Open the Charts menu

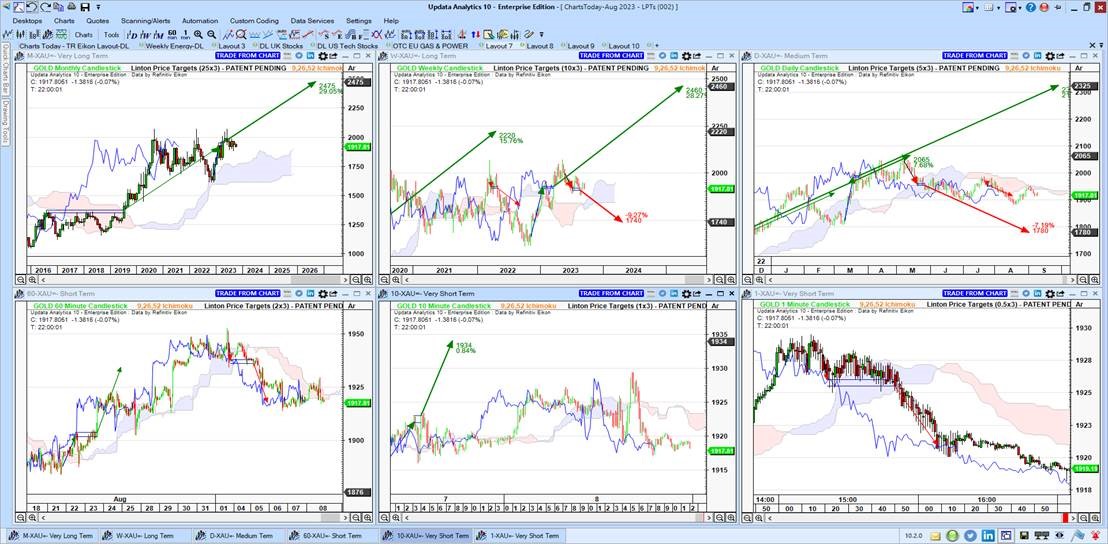click(x=64, y=21)
